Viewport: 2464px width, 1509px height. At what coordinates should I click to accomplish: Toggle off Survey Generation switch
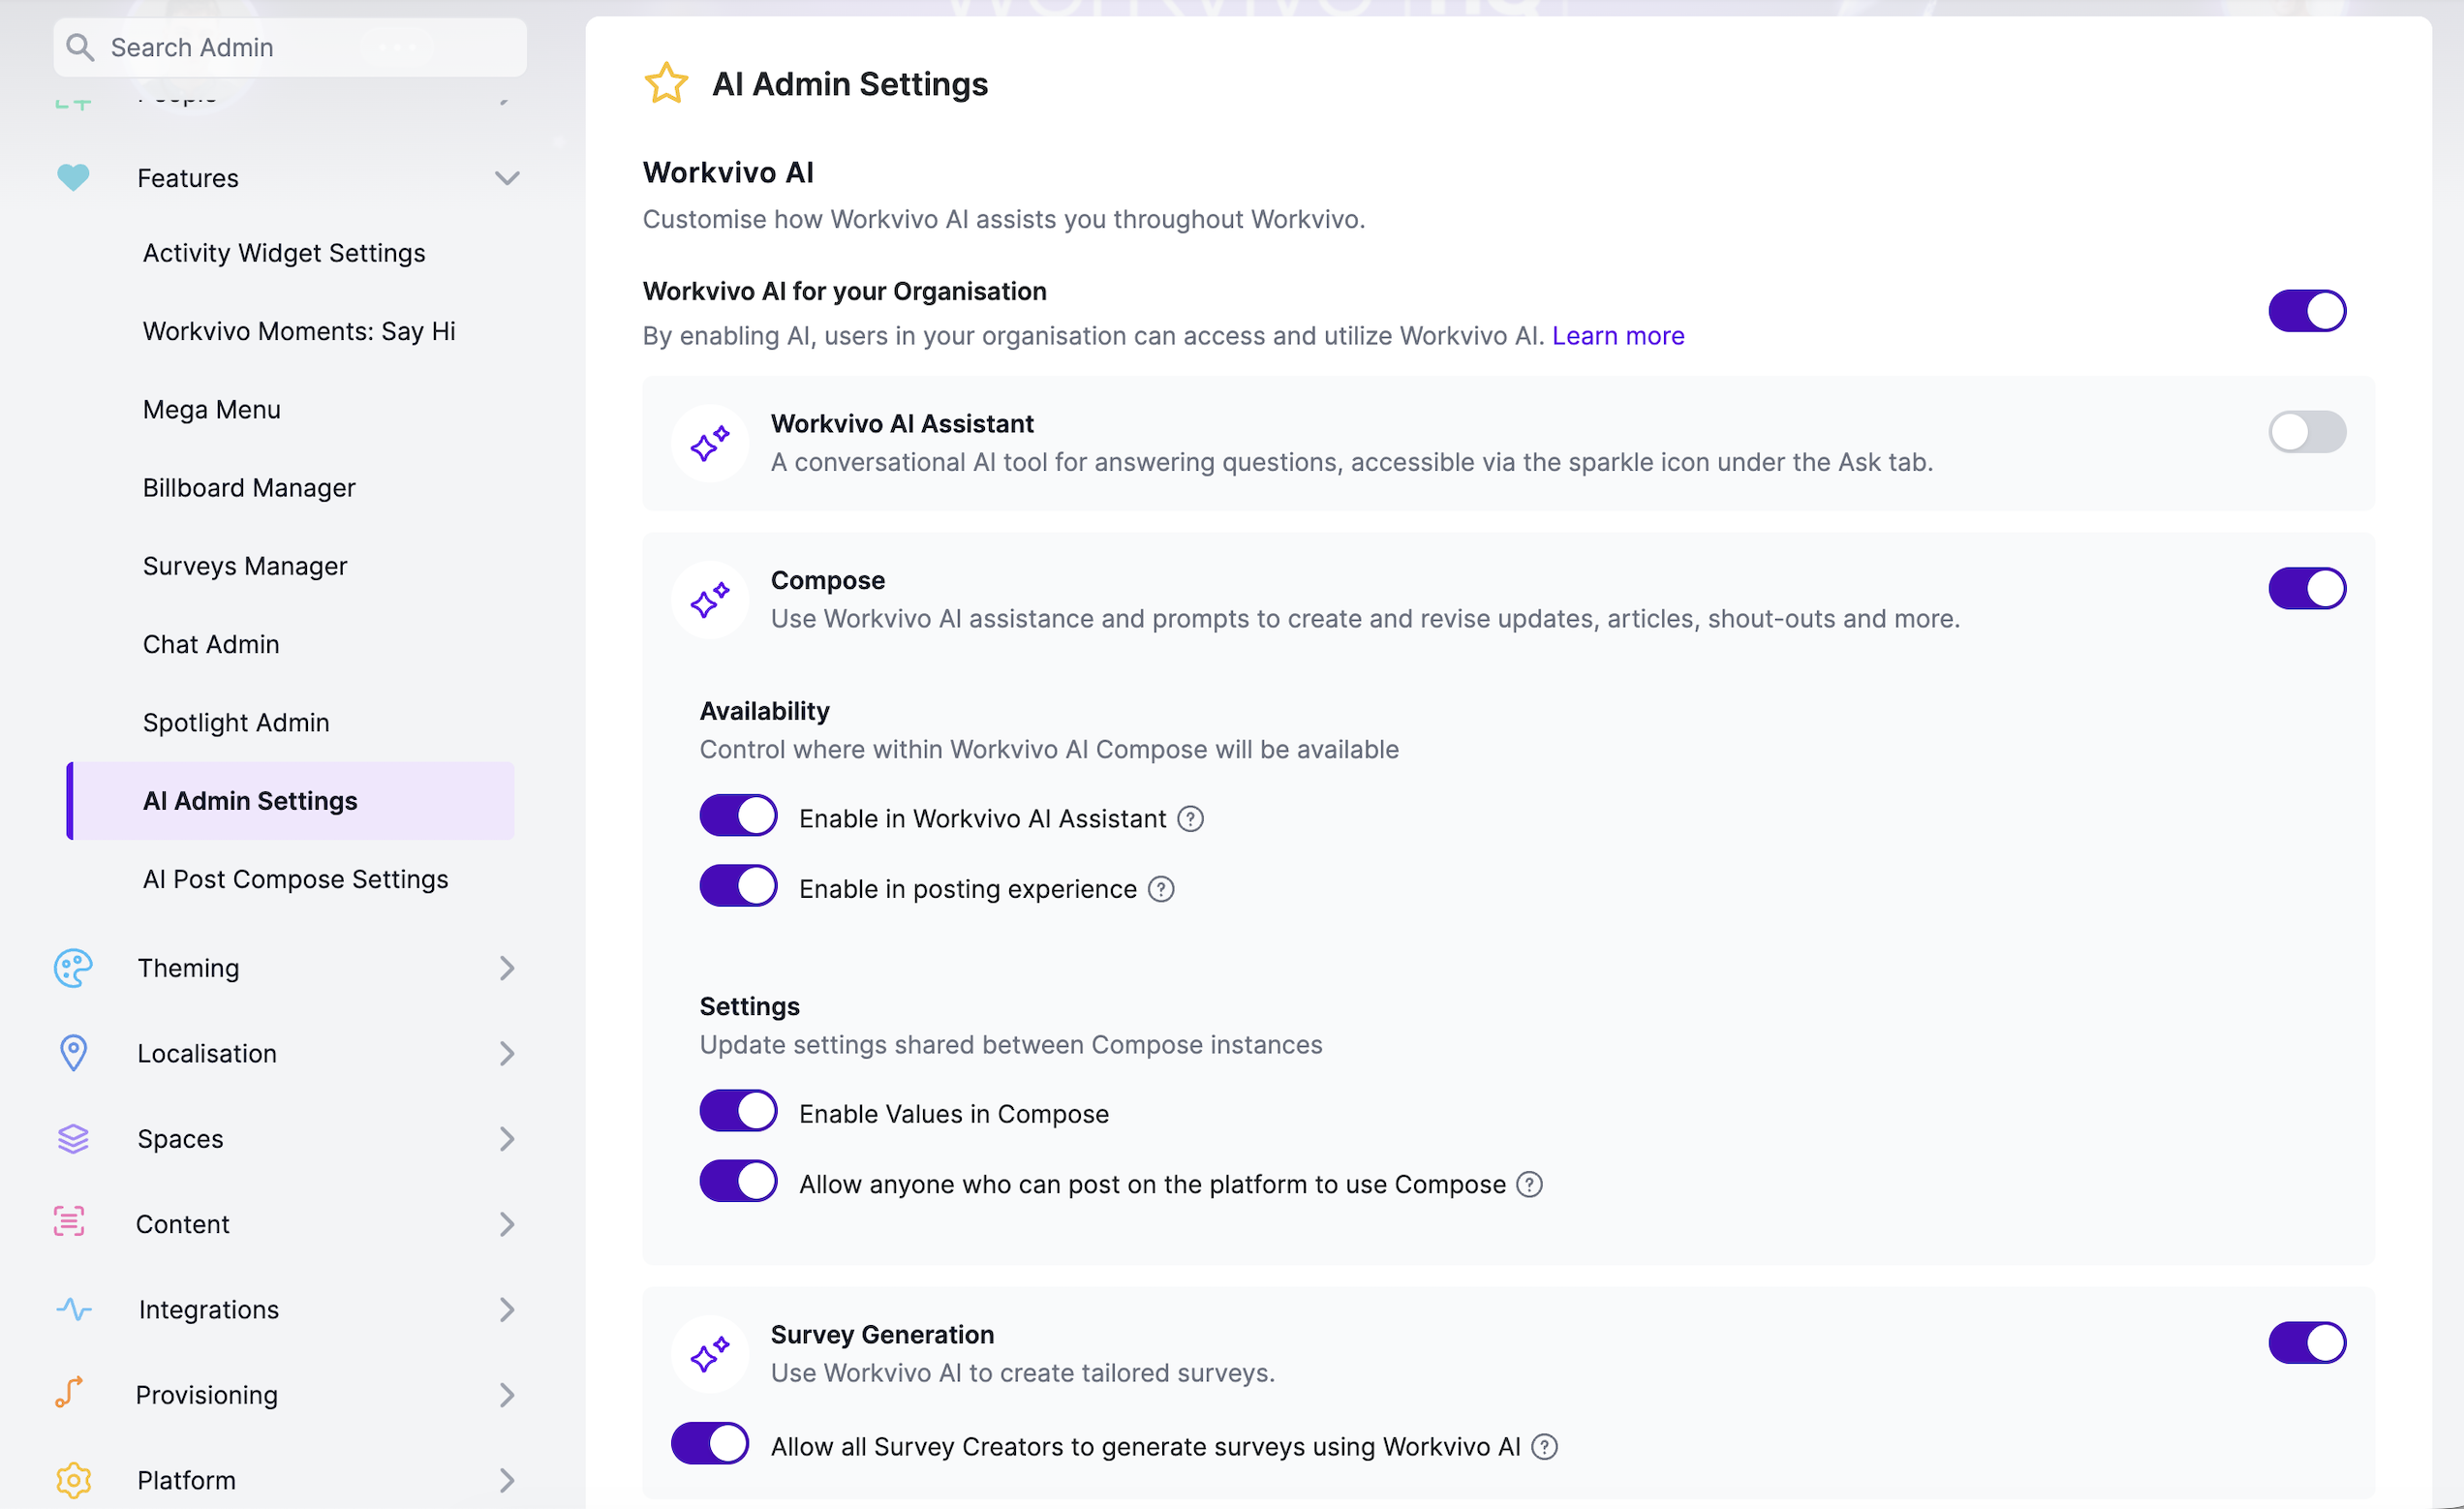pos(2307,1343)
